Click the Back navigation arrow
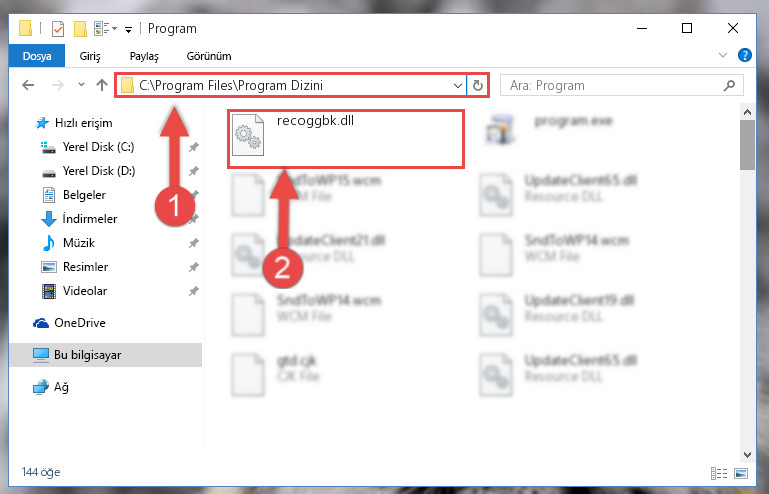The height and width of the screenshot is (494, 769). point(28,85)
